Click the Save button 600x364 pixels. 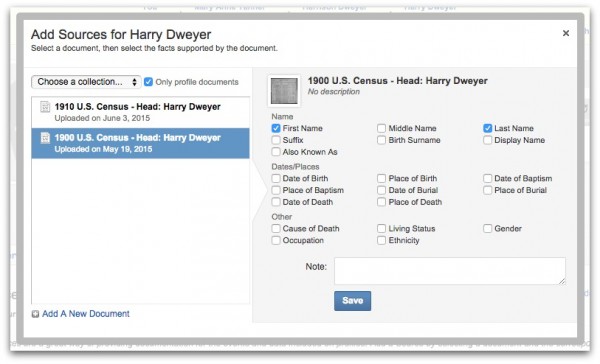point(352,301)
